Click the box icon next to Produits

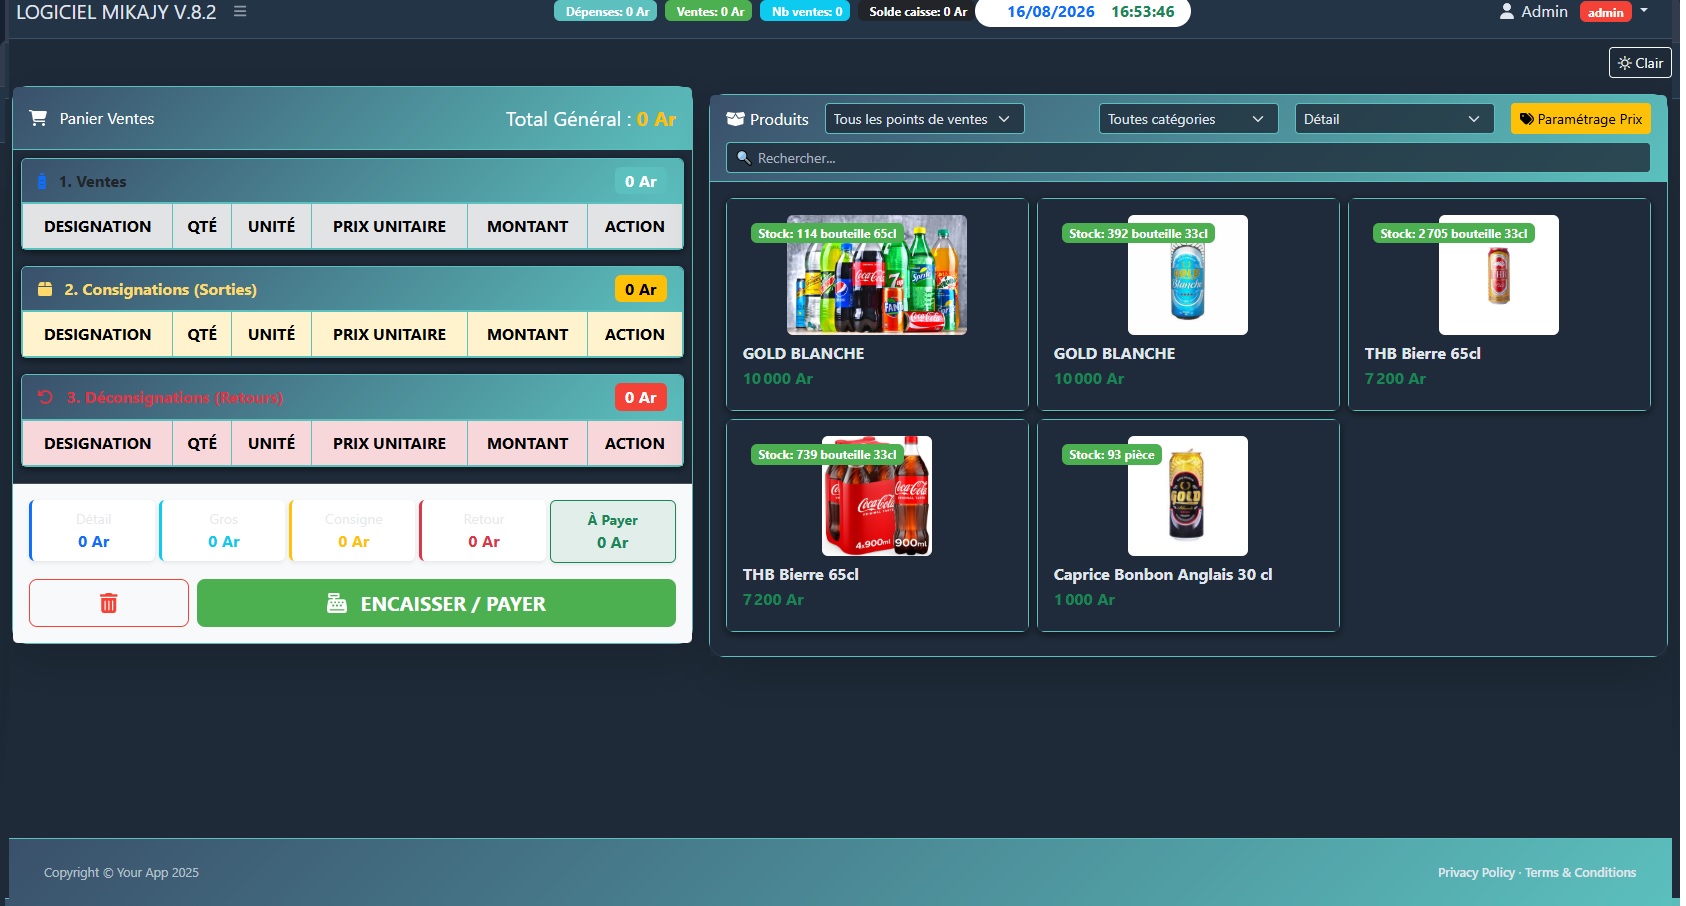[x=735, y=119]
